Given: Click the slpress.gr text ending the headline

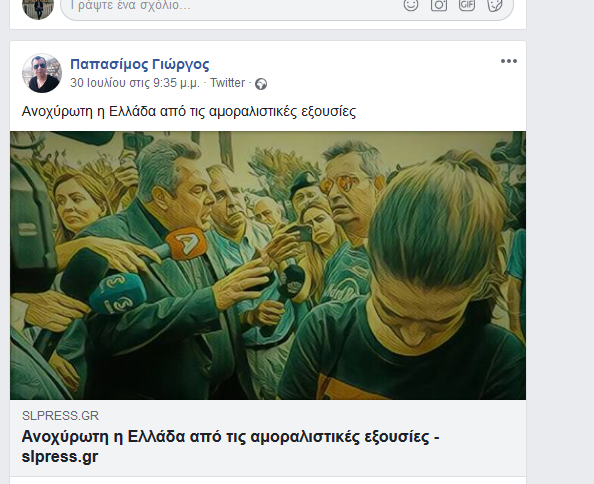Looking at the screenshot, I should click(x=60, y=457).
